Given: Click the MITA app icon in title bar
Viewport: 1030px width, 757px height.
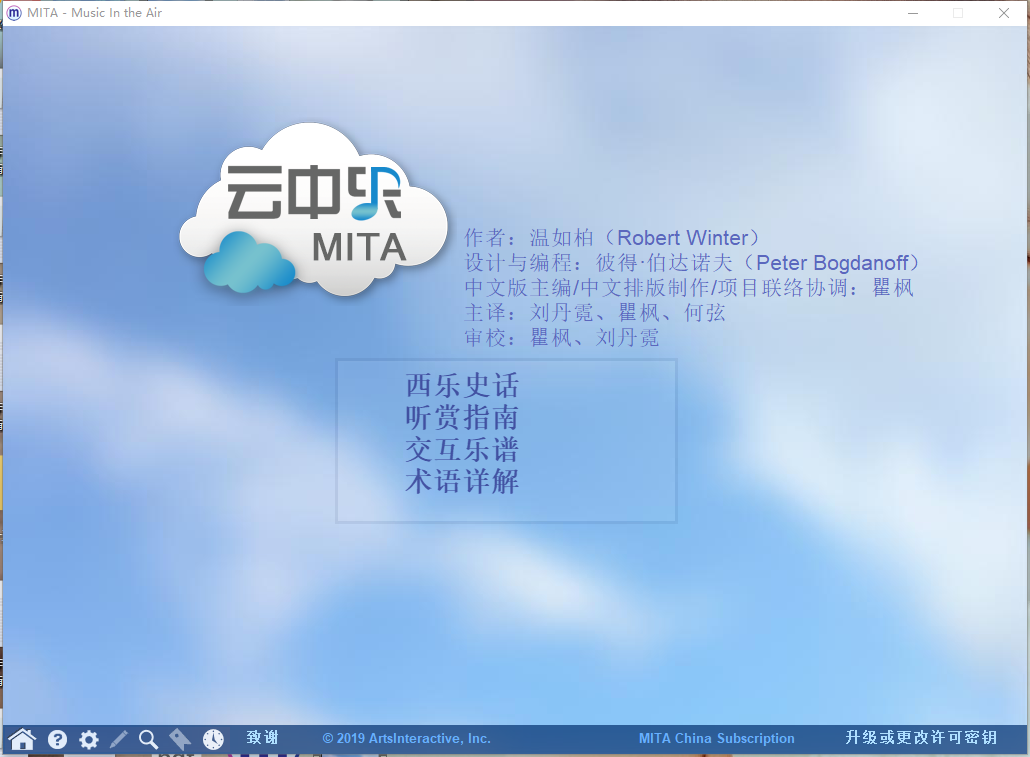Looking at the screenshot, I should click(14, 12).
